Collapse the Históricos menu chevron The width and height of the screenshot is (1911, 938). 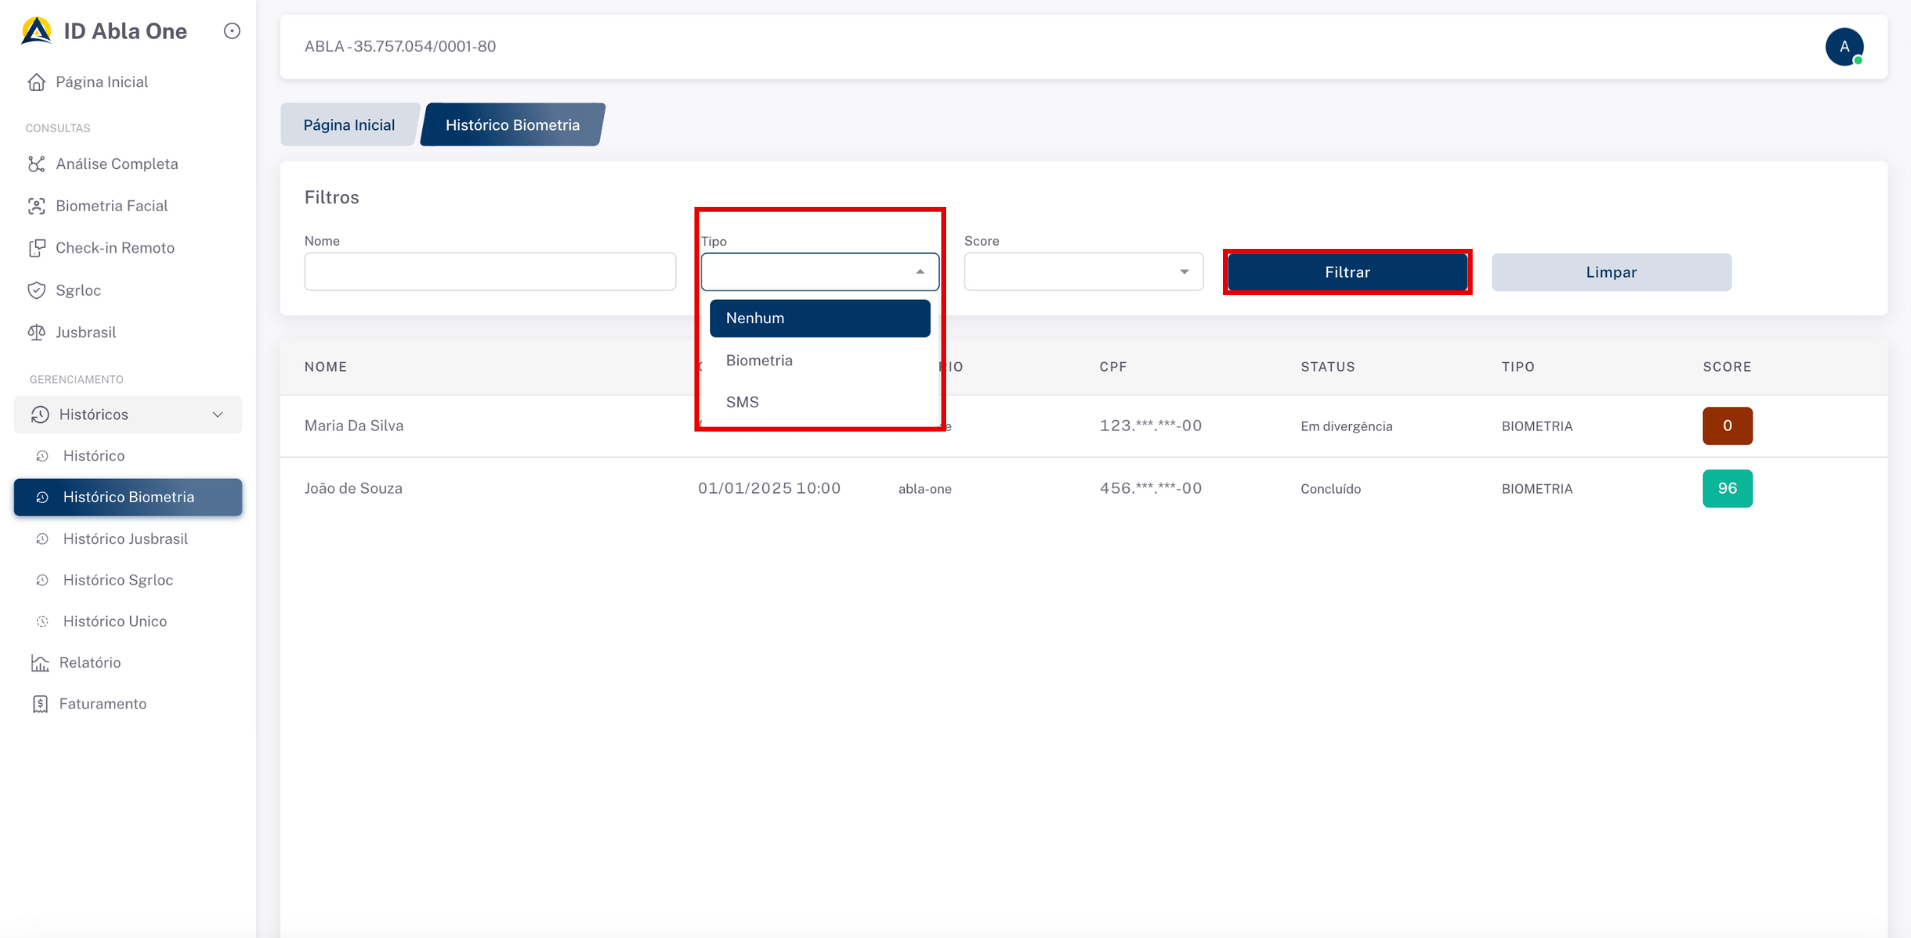[218, 415]
